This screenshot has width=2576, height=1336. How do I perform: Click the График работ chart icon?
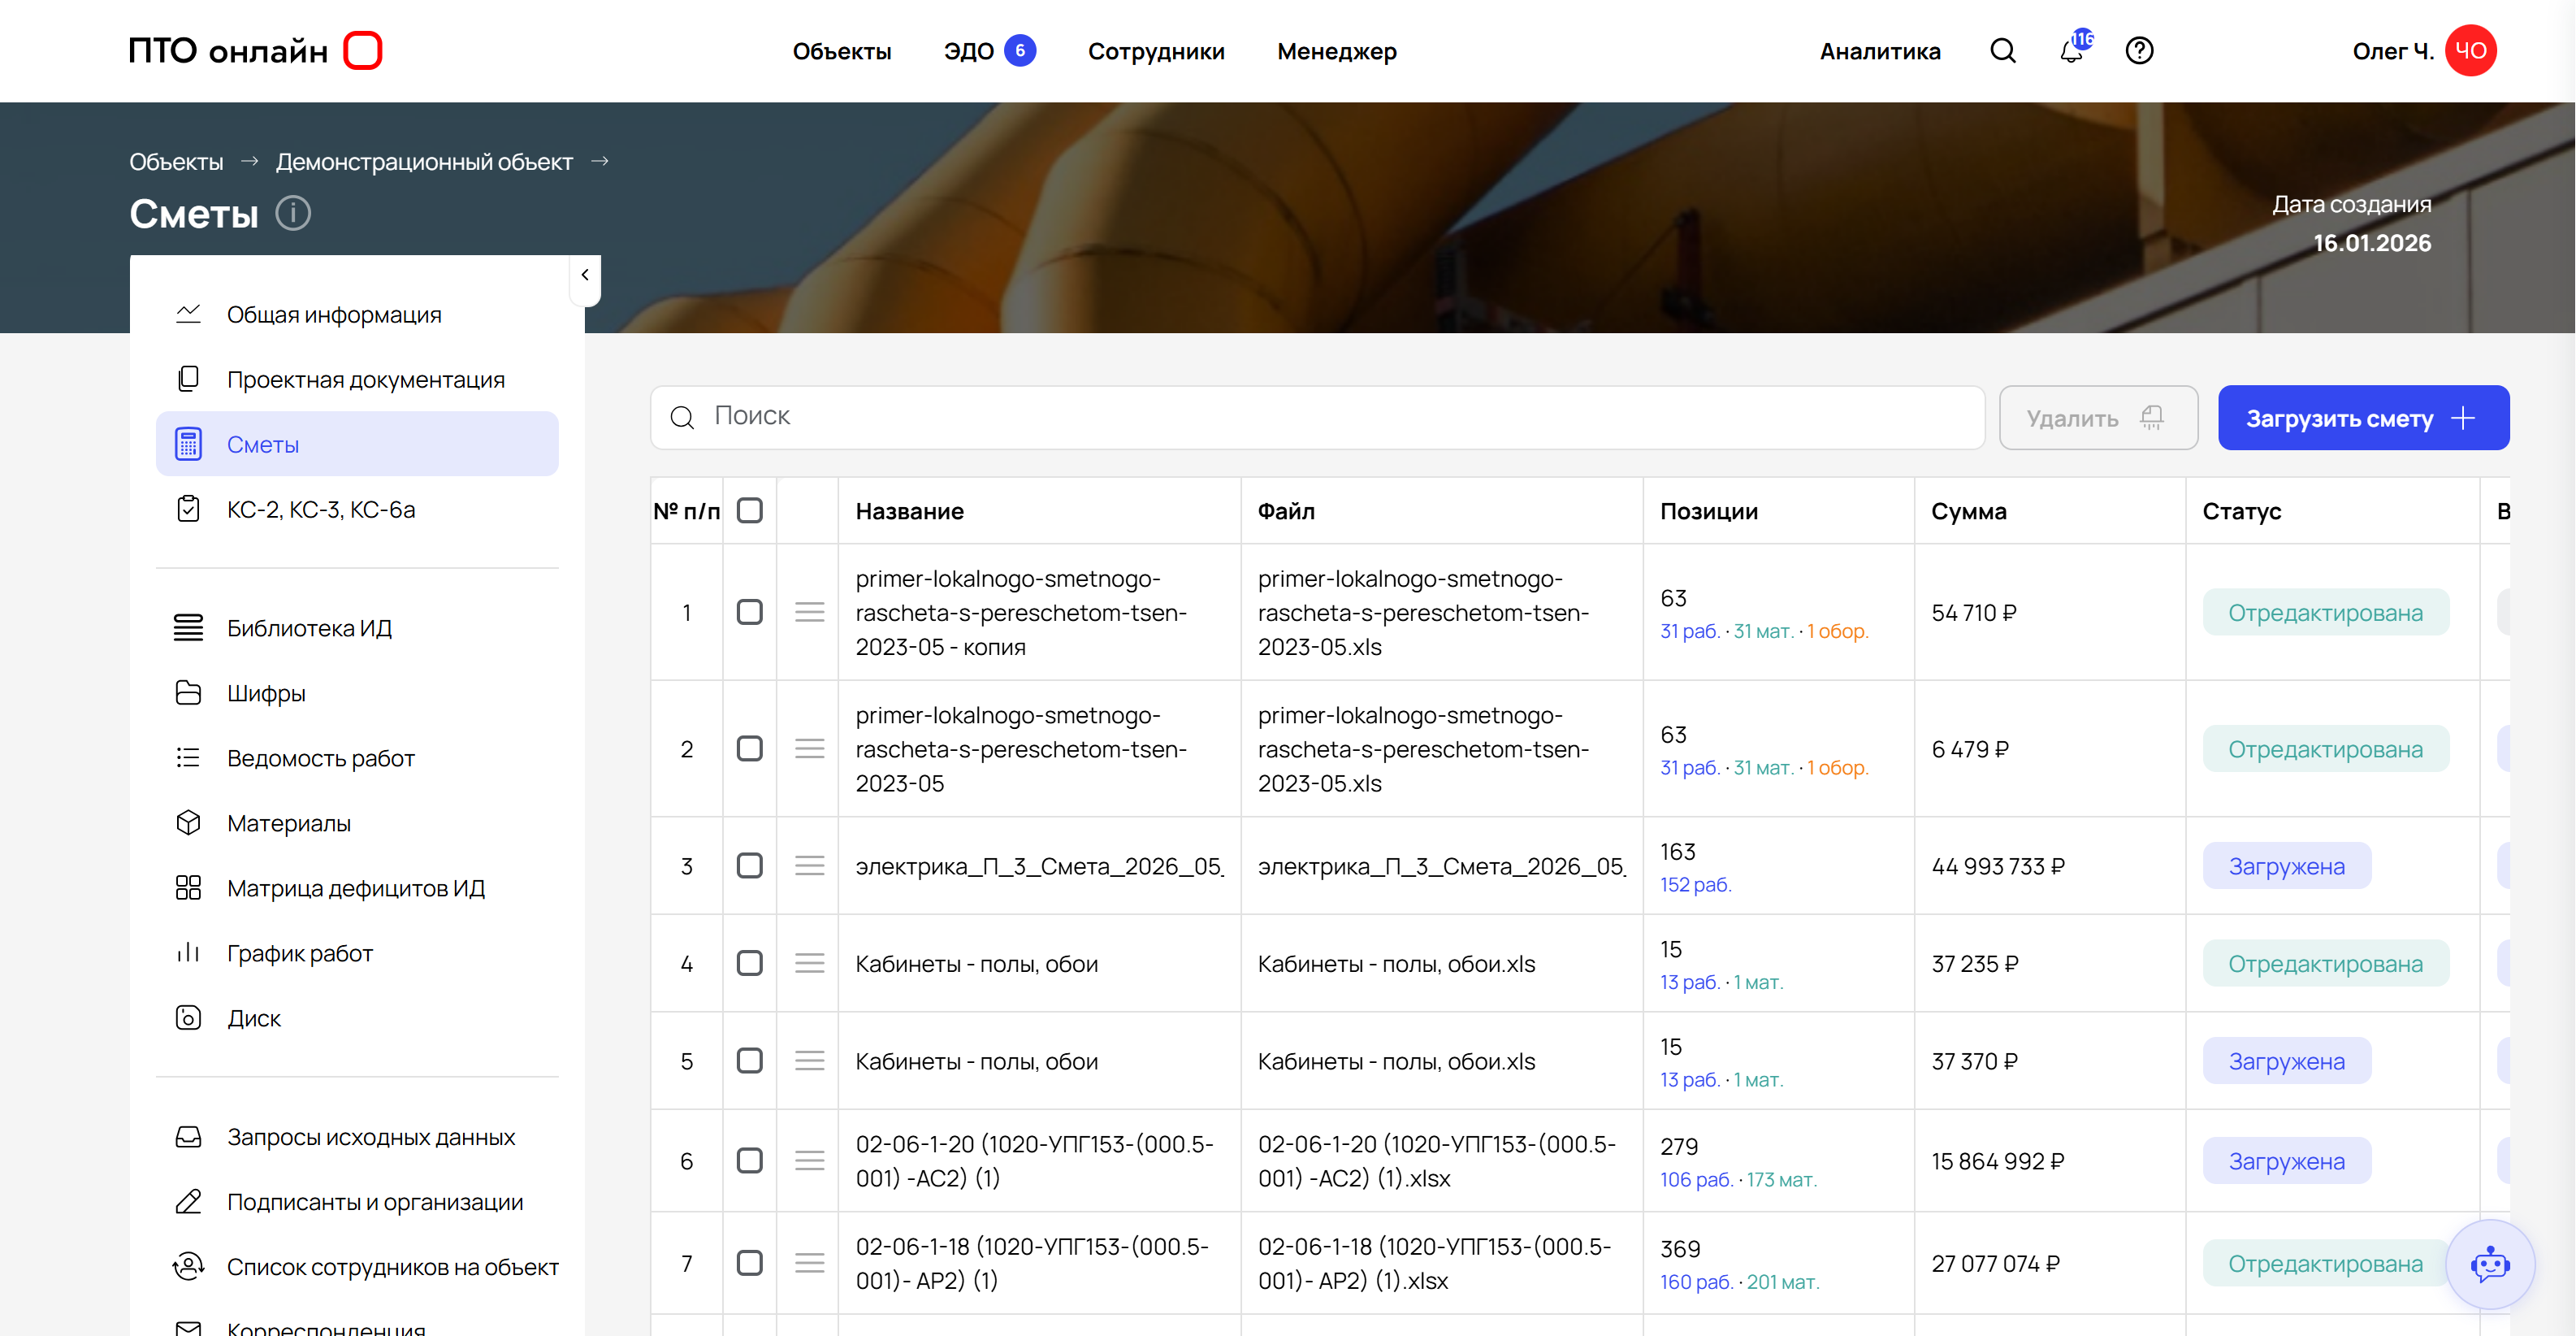[x=188, y=953]
